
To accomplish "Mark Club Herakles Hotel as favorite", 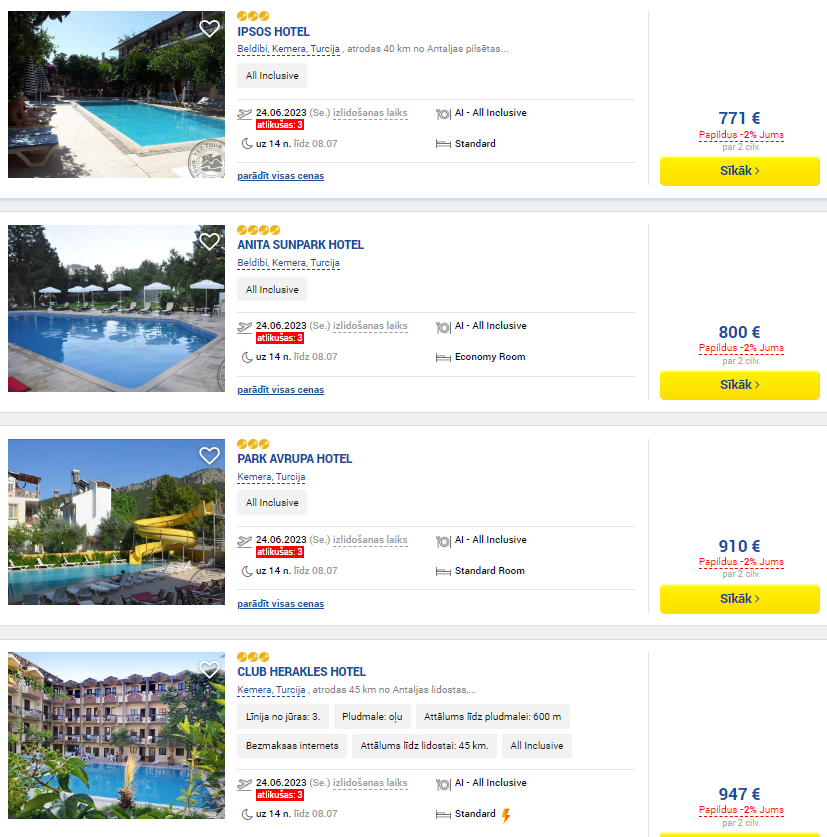I will pos(209,669).
